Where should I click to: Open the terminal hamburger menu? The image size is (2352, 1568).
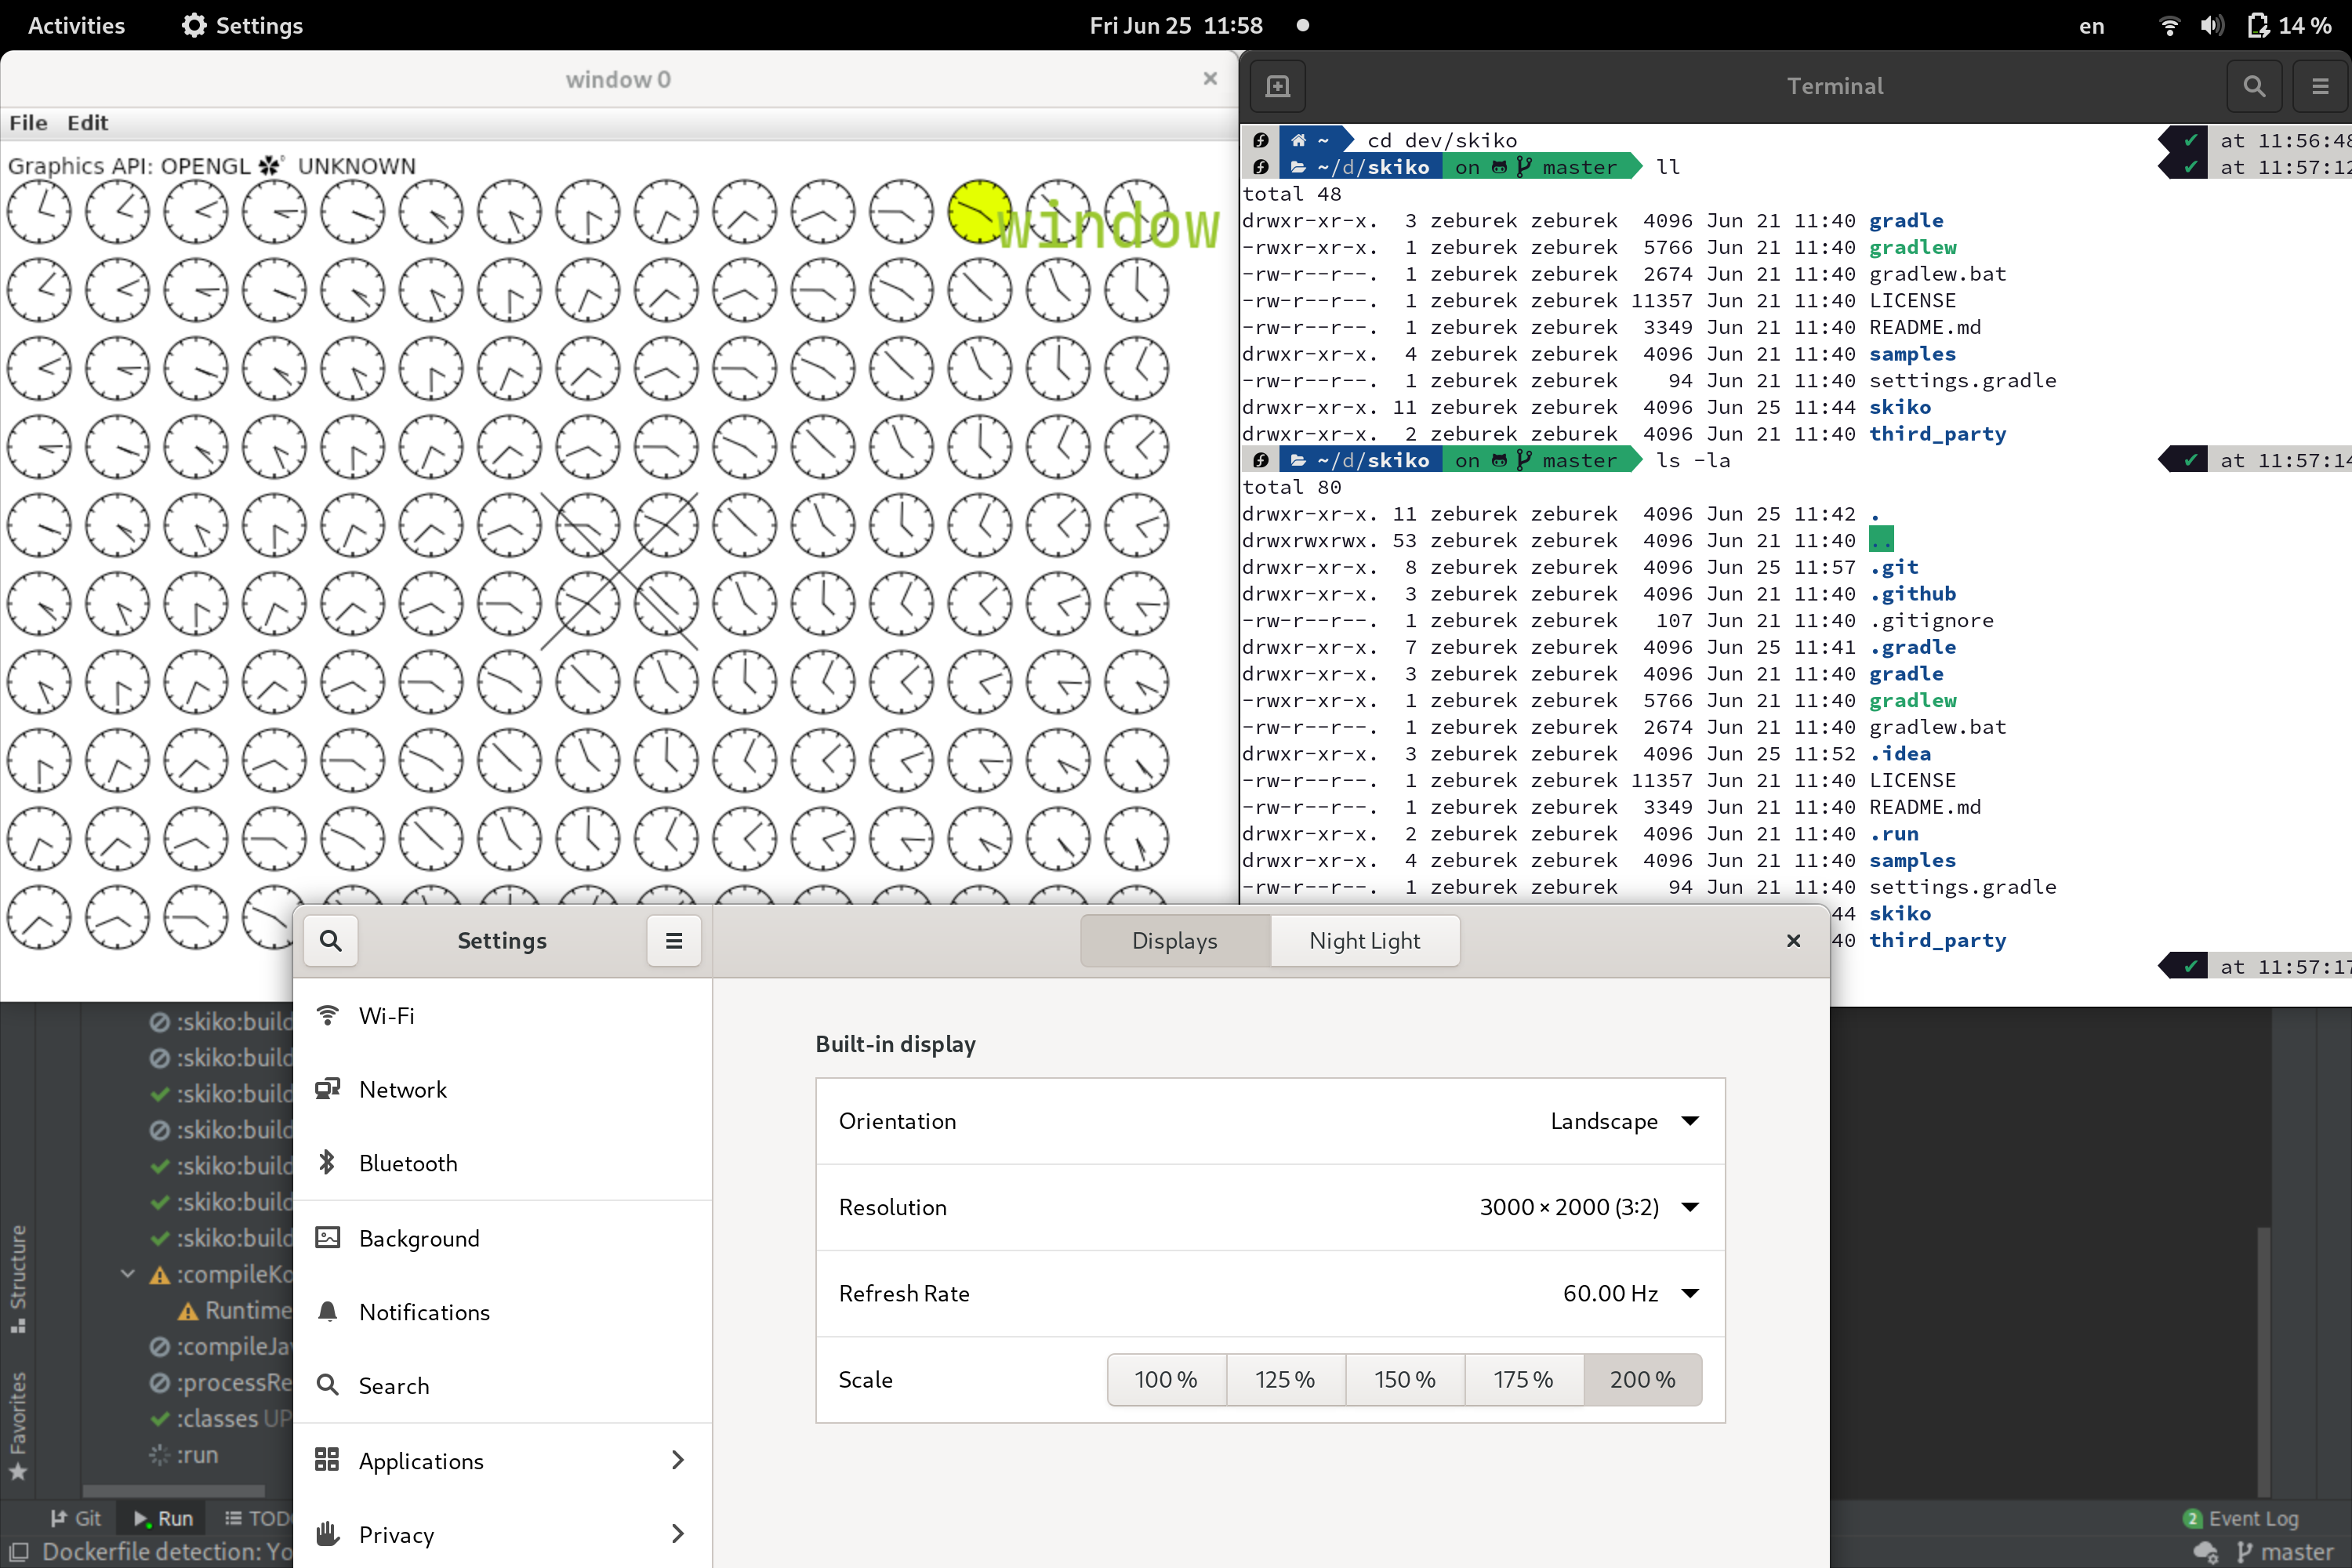coord(2320,86)
